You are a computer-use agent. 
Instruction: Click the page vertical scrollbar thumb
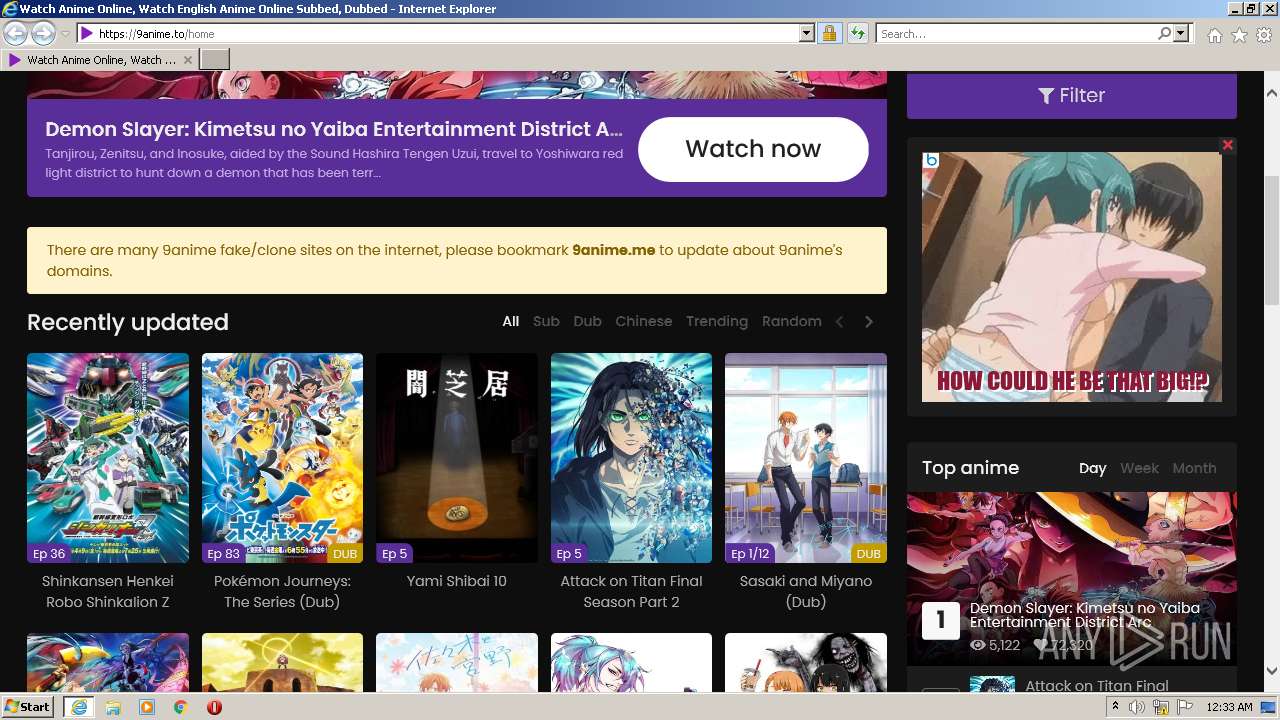1272,240
